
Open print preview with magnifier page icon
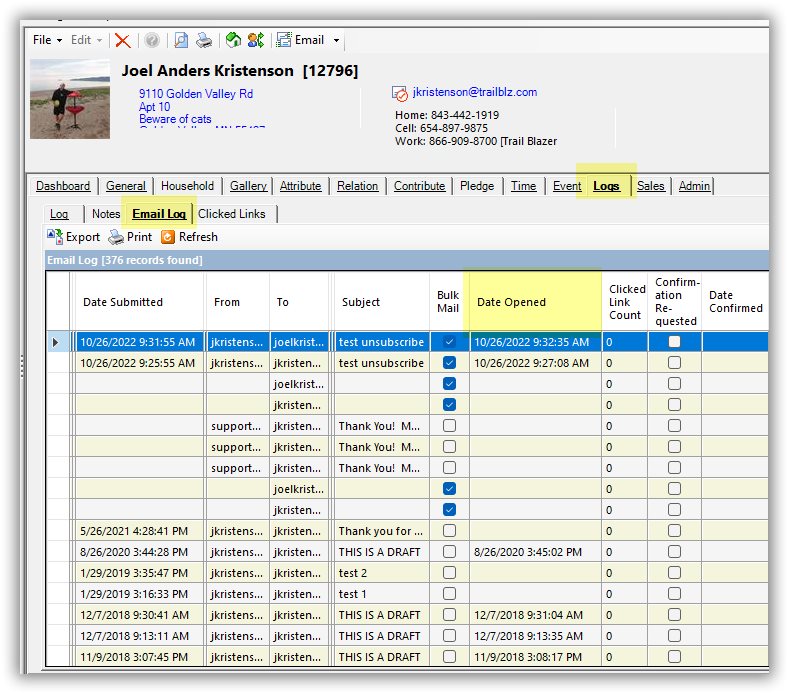coord(181,40)
